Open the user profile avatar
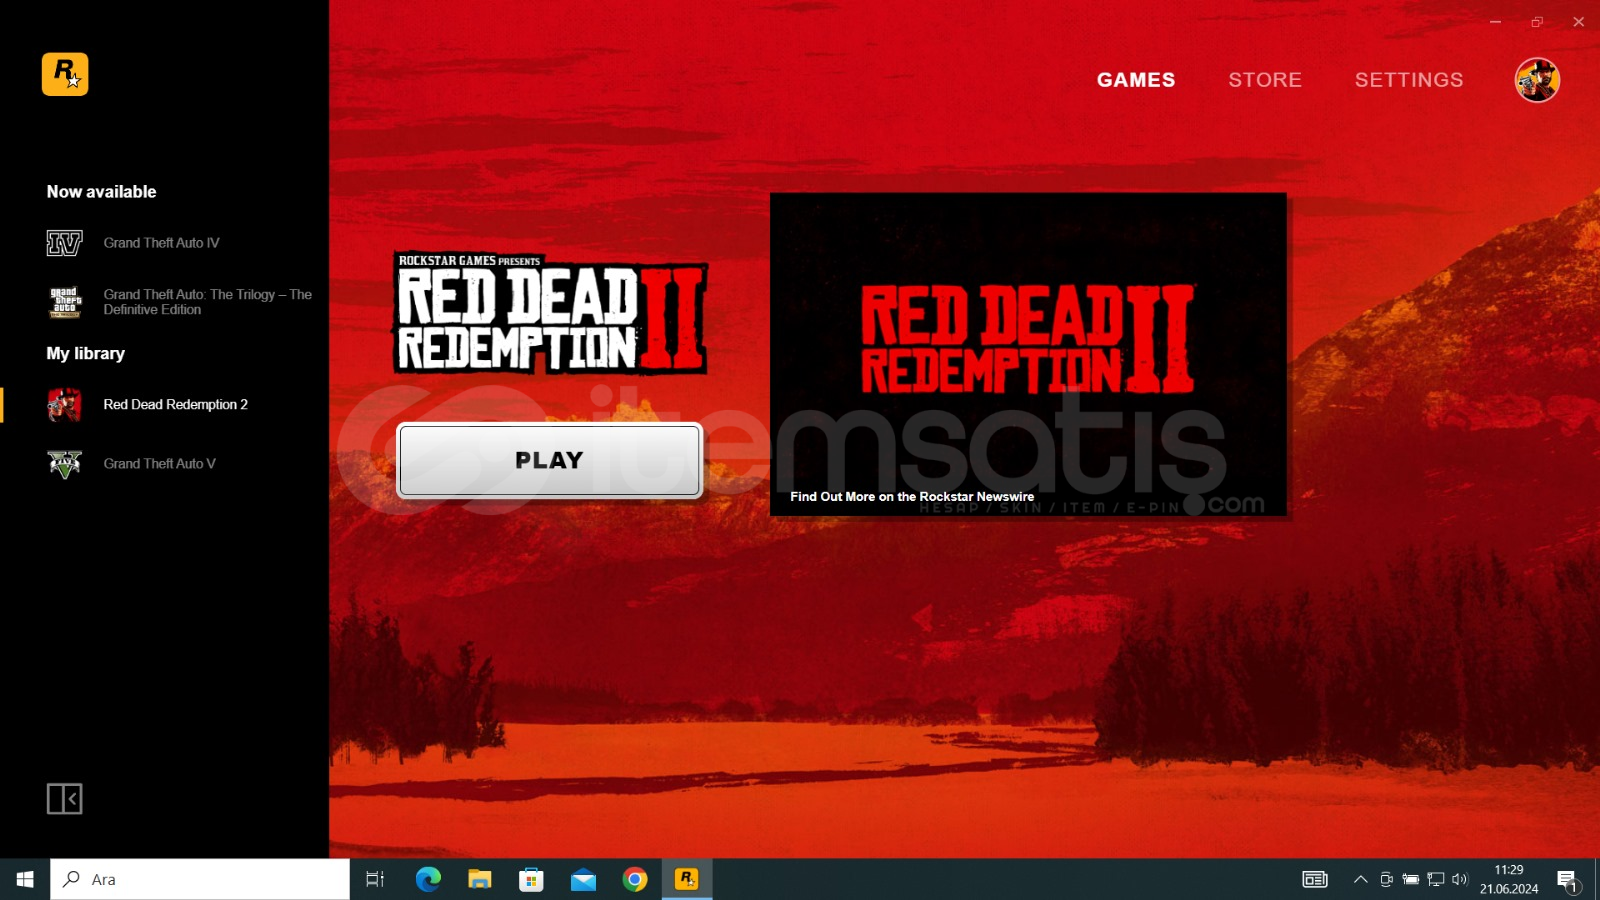1600x900 pixels. click(x=1537, y=80)
